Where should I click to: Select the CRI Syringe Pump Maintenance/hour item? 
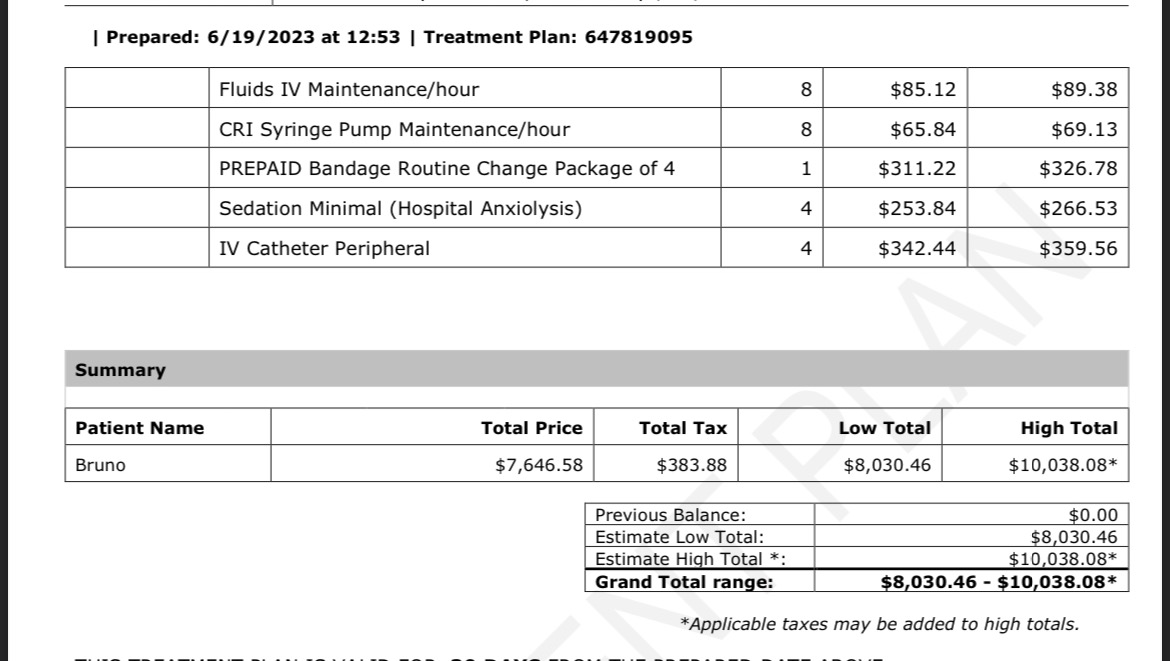point(394,130)
